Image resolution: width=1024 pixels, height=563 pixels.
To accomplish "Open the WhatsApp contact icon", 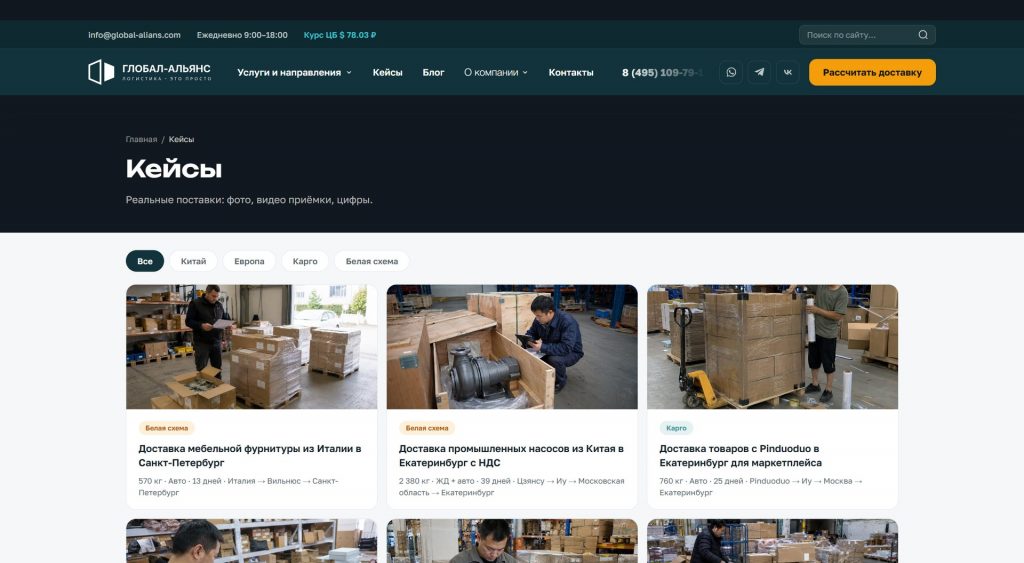I will [731, 72].
